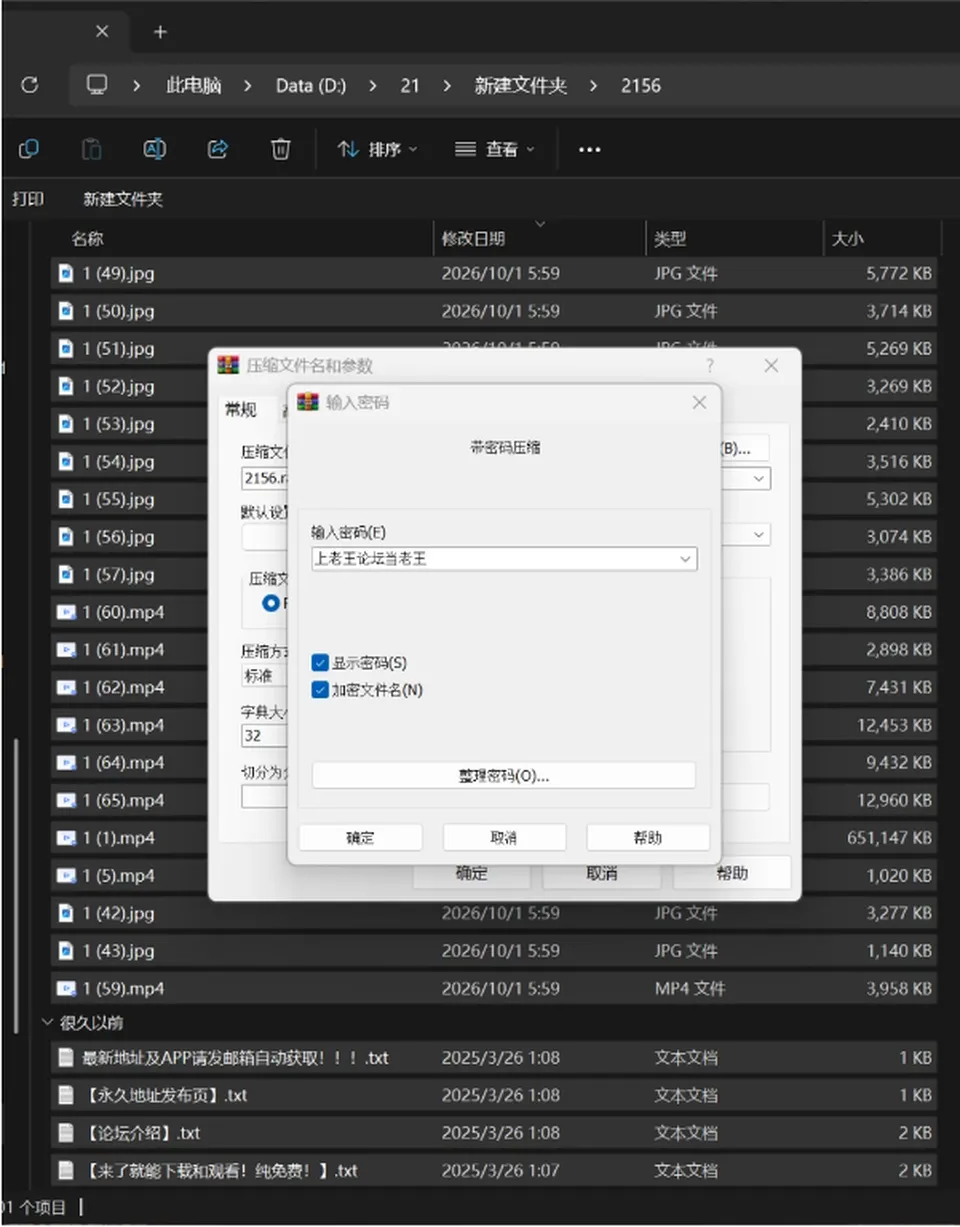The image size is (960, 1227).
Task: Click the Explorer navigation pane scrollbar
Action: (x=16, y=885)
